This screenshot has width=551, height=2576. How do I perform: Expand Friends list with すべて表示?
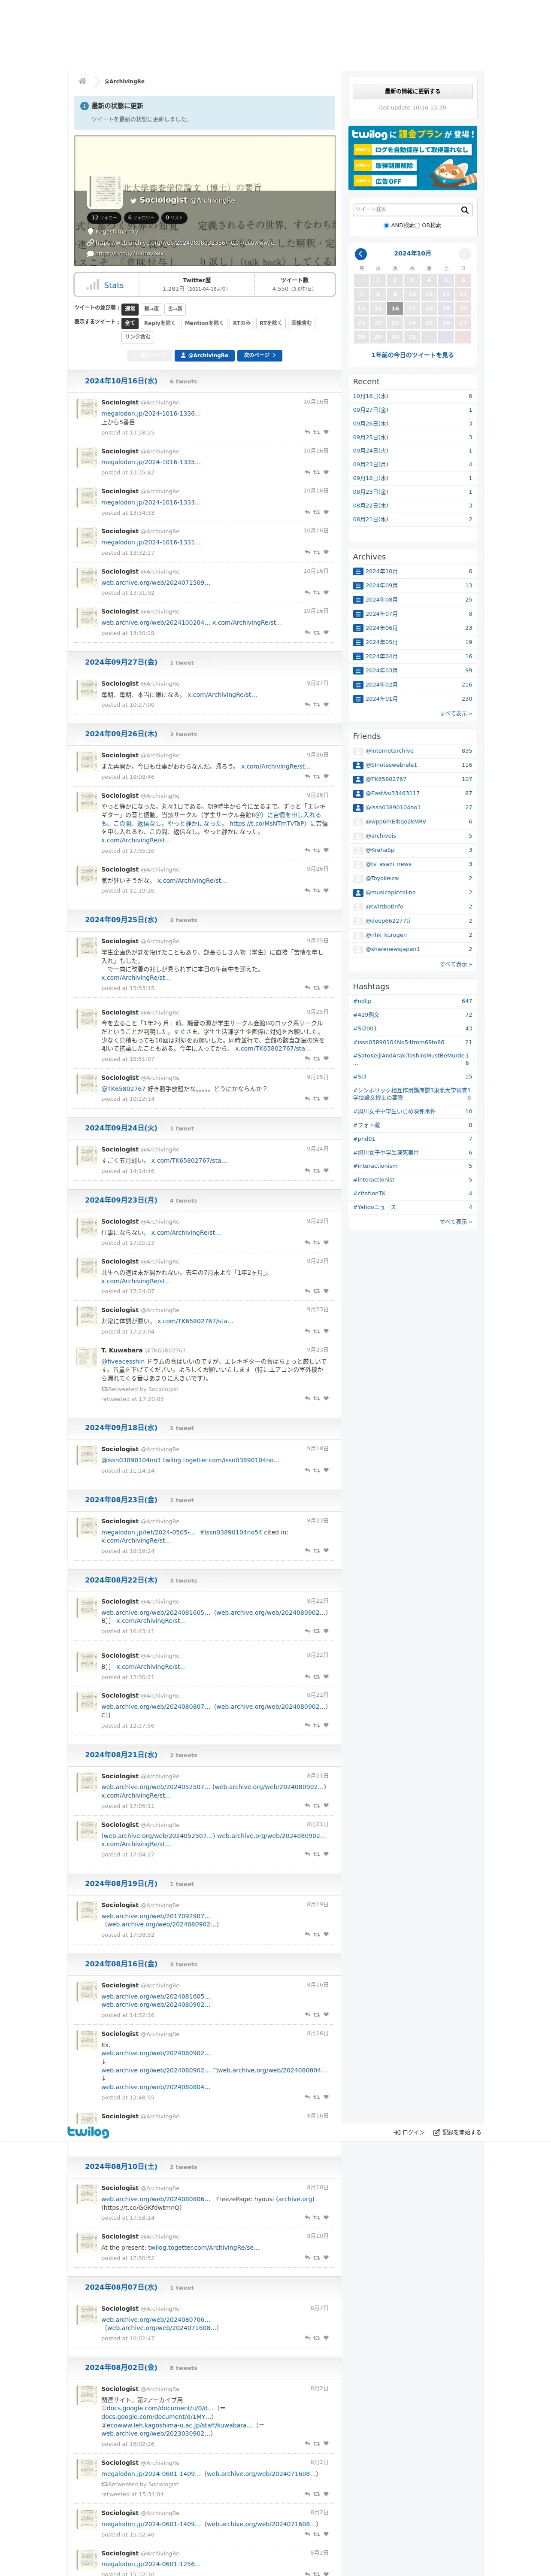pos(456,964)
